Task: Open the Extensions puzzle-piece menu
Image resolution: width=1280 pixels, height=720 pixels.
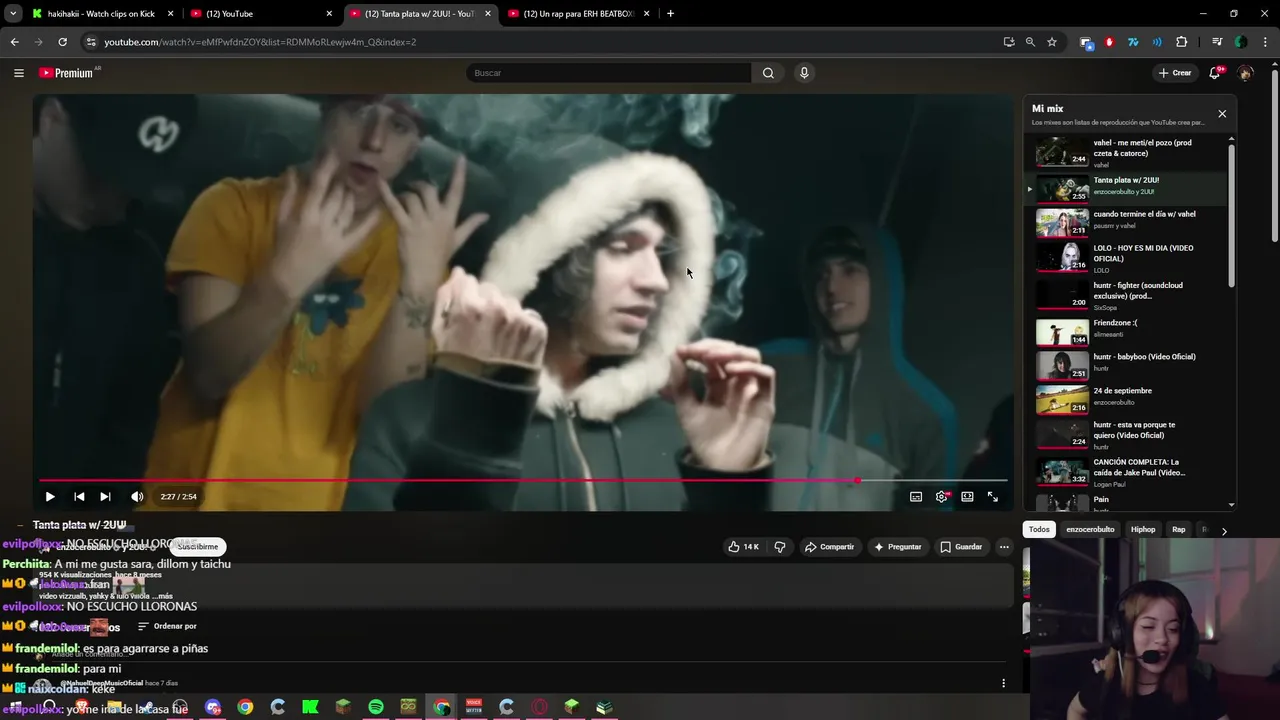Action: pos(1181,42)
